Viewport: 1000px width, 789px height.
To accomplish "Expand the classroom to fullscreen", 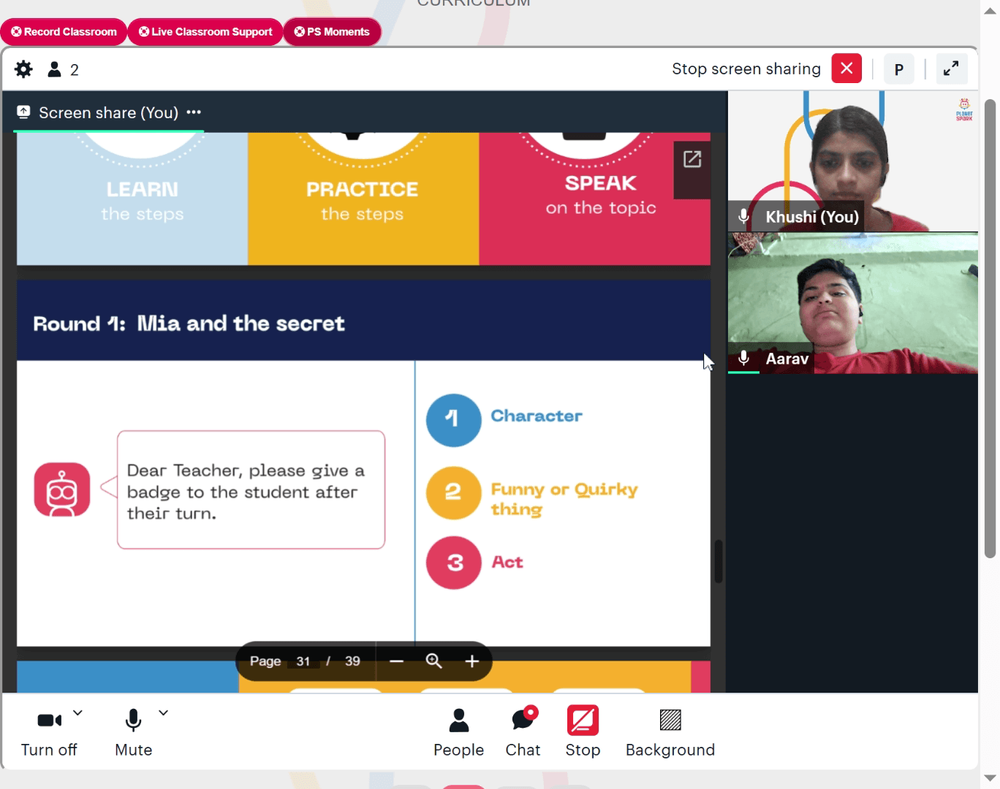I will click(951, 68).
